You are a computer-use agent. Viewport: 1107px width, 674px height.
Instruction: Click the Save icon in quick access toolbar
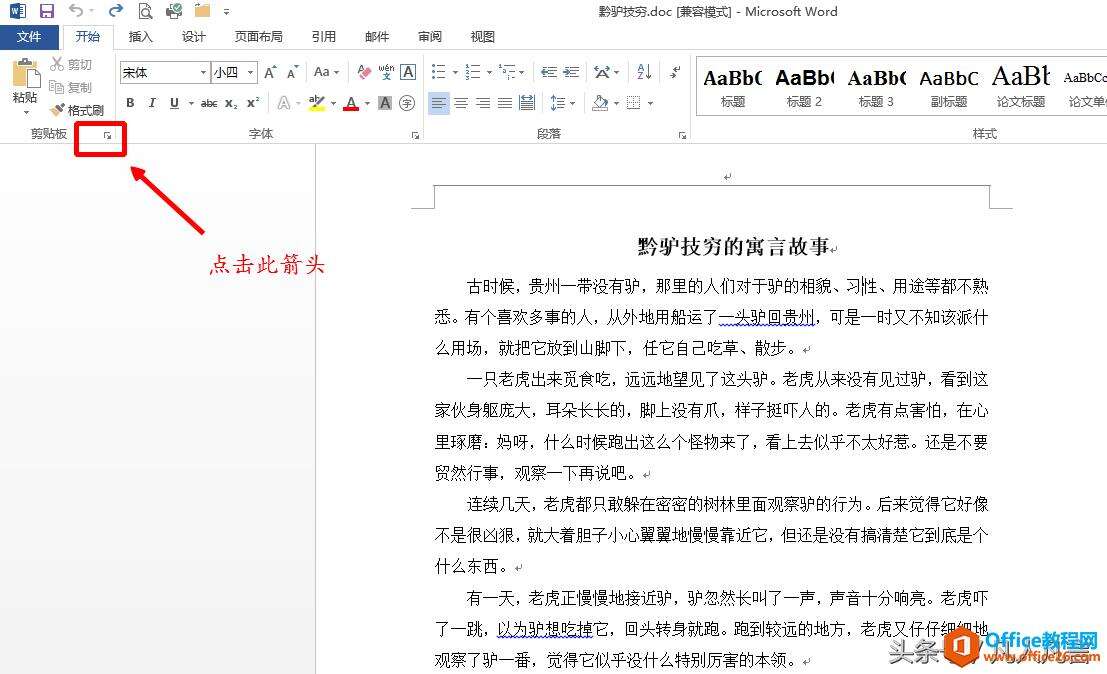coord(46,12)
